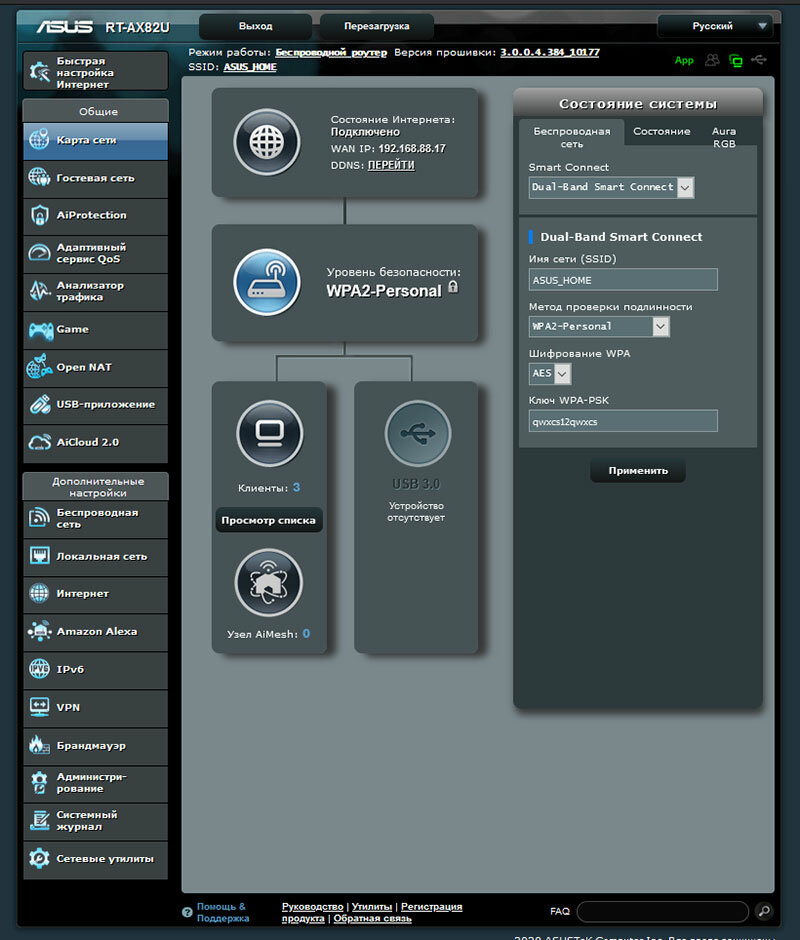Click the AiProtection shield icon
The width and height of the screenshot is (800, 940).
click(x=40, y=215)
